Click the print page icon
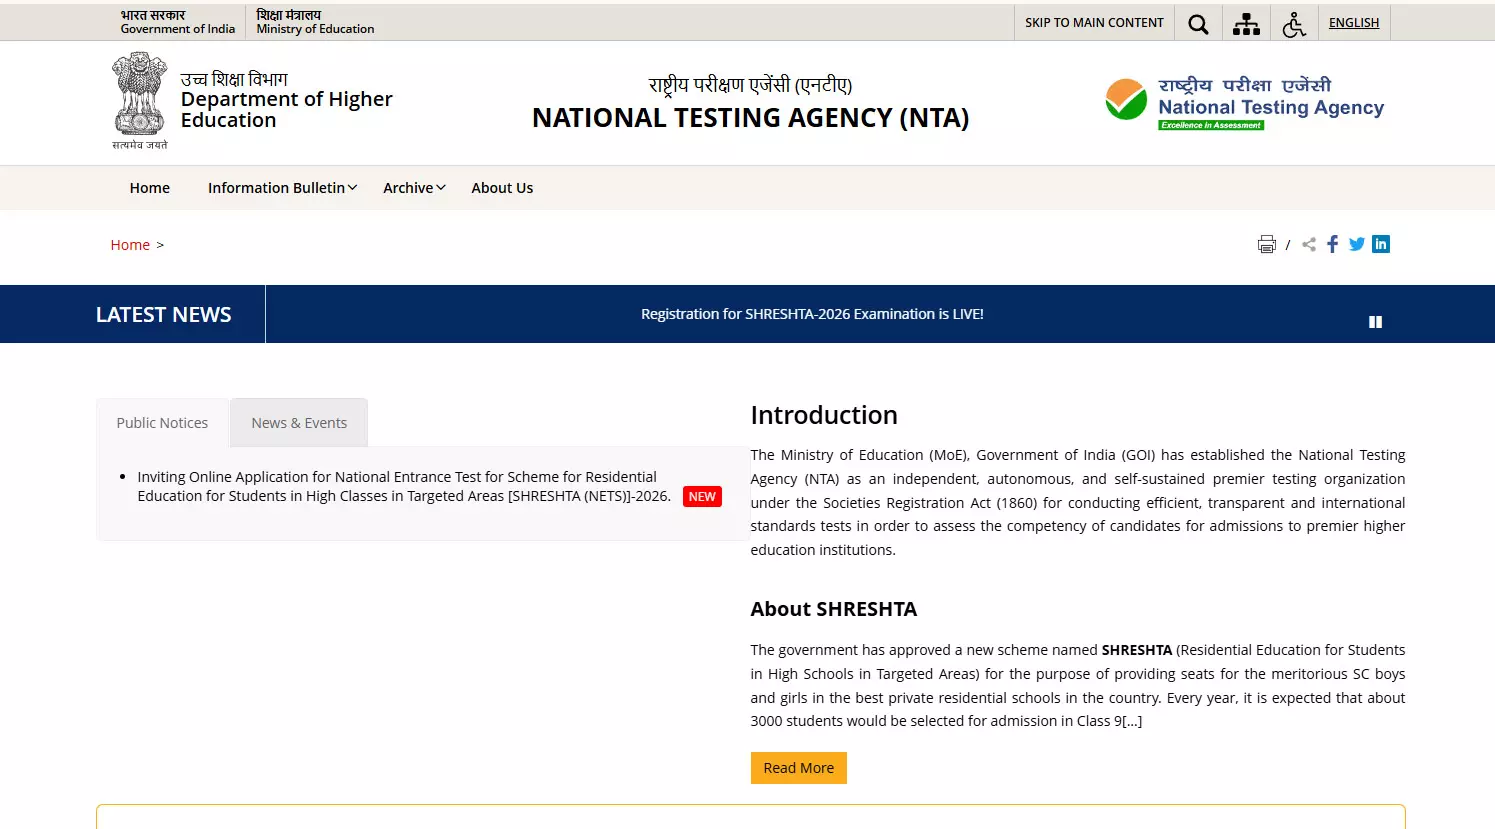This screenshot has height=829, width=1495. (x=1267, y=244)
